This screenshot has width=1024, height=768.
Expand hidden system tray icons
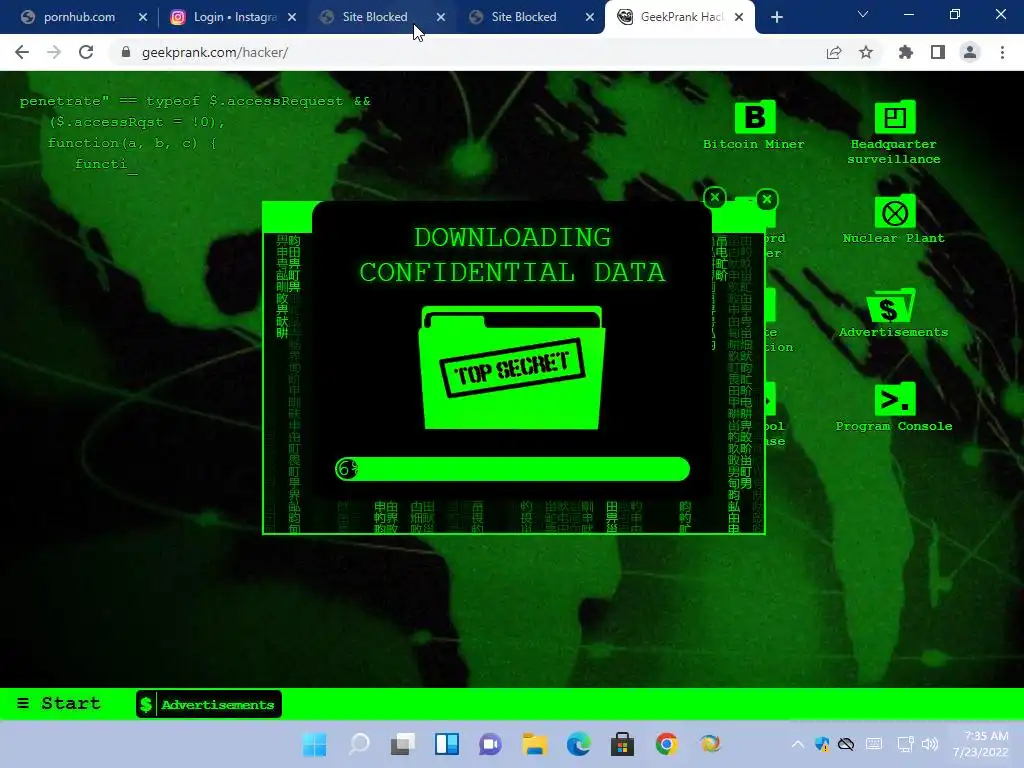point(797,744)
